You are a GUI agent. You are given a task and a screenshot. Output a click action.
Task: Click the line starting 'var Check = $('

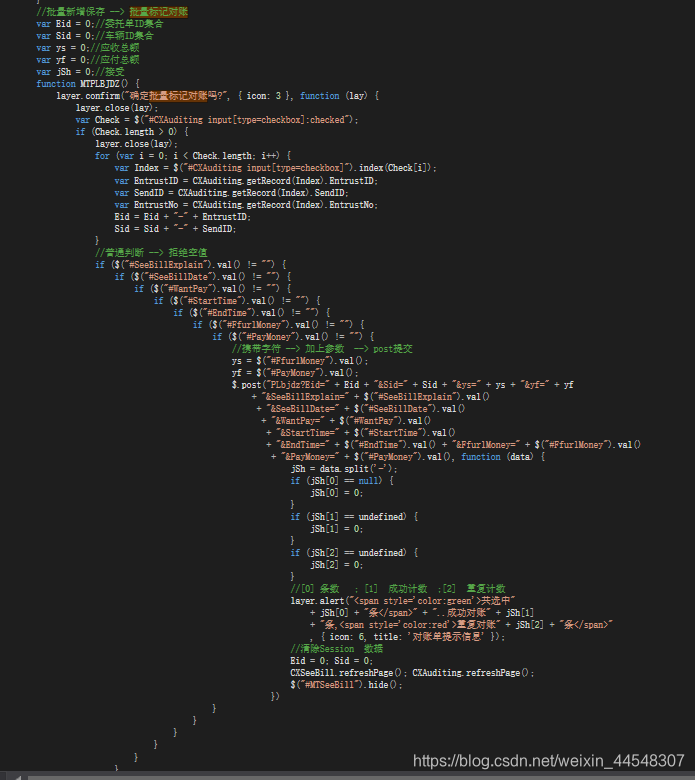click(217, 120)
